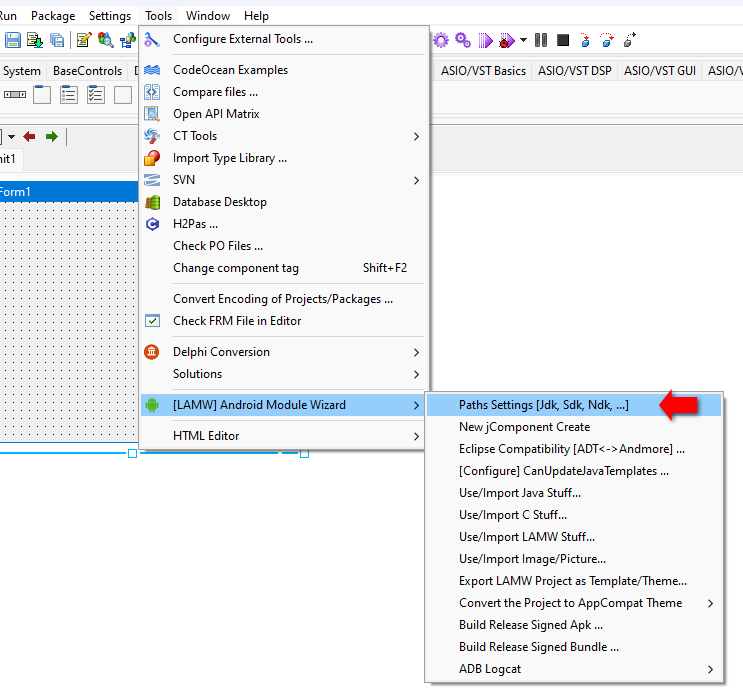Expand the HTML Editor submenu arrow
743x699 pixels.
point(416,436)
